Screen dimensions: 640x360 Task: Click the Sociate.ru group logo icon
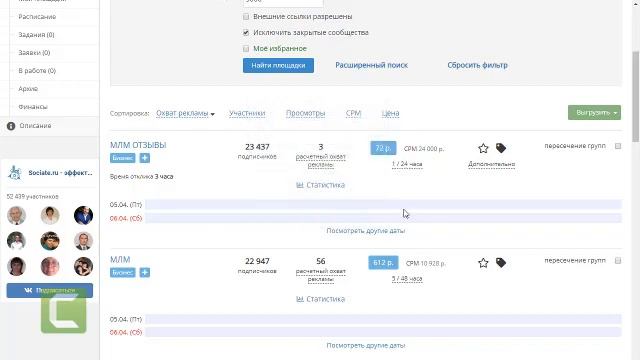point(15,173)
